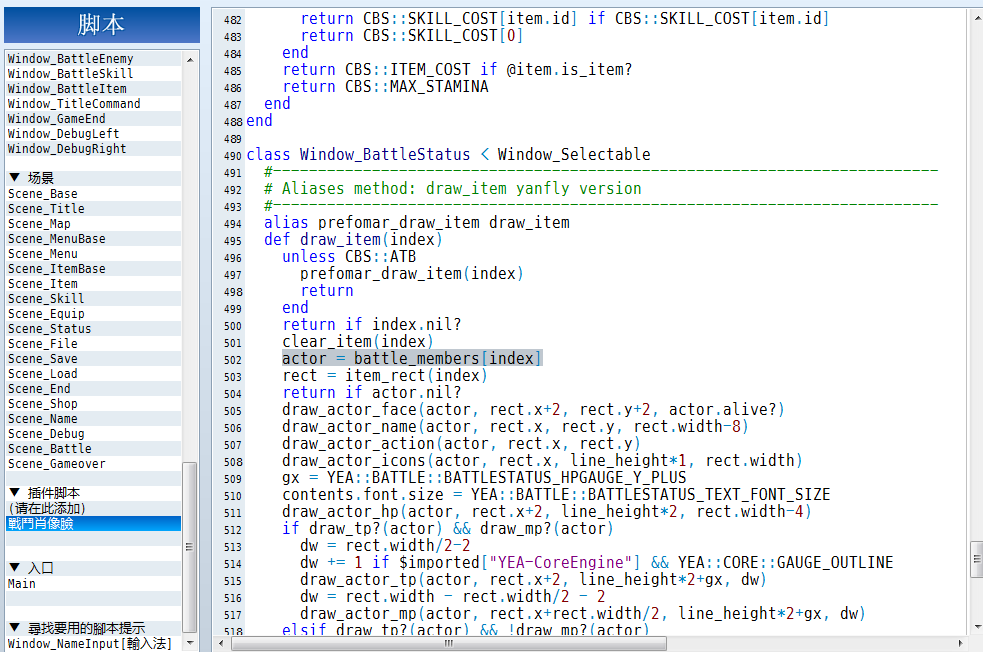Open the Scene_Load script
The width and height of the screenshot is (983, 652).
(x=94, y=374)
